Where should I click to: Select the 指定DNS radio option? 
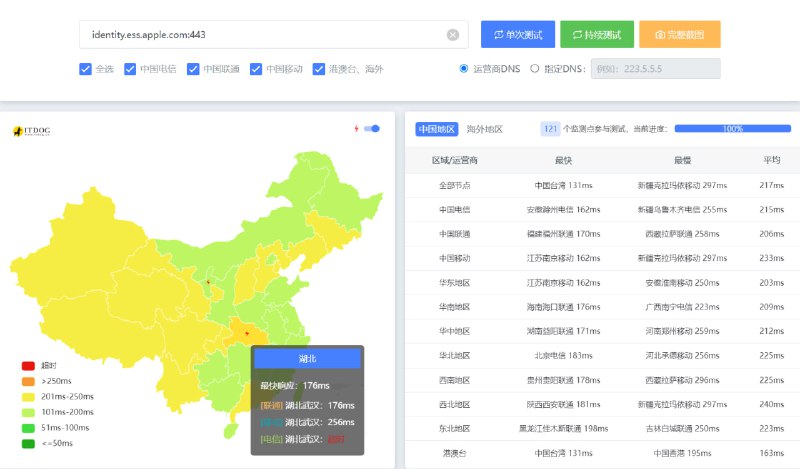pyautogui.click(x=534, y=68)
